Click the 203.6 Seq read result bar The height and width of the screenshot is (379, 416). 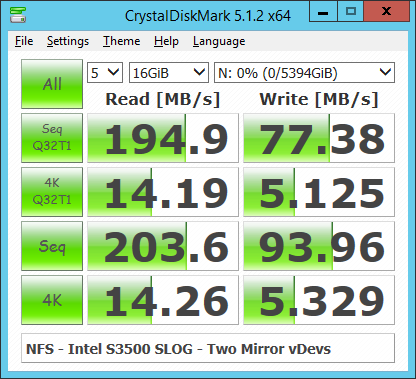163,246
